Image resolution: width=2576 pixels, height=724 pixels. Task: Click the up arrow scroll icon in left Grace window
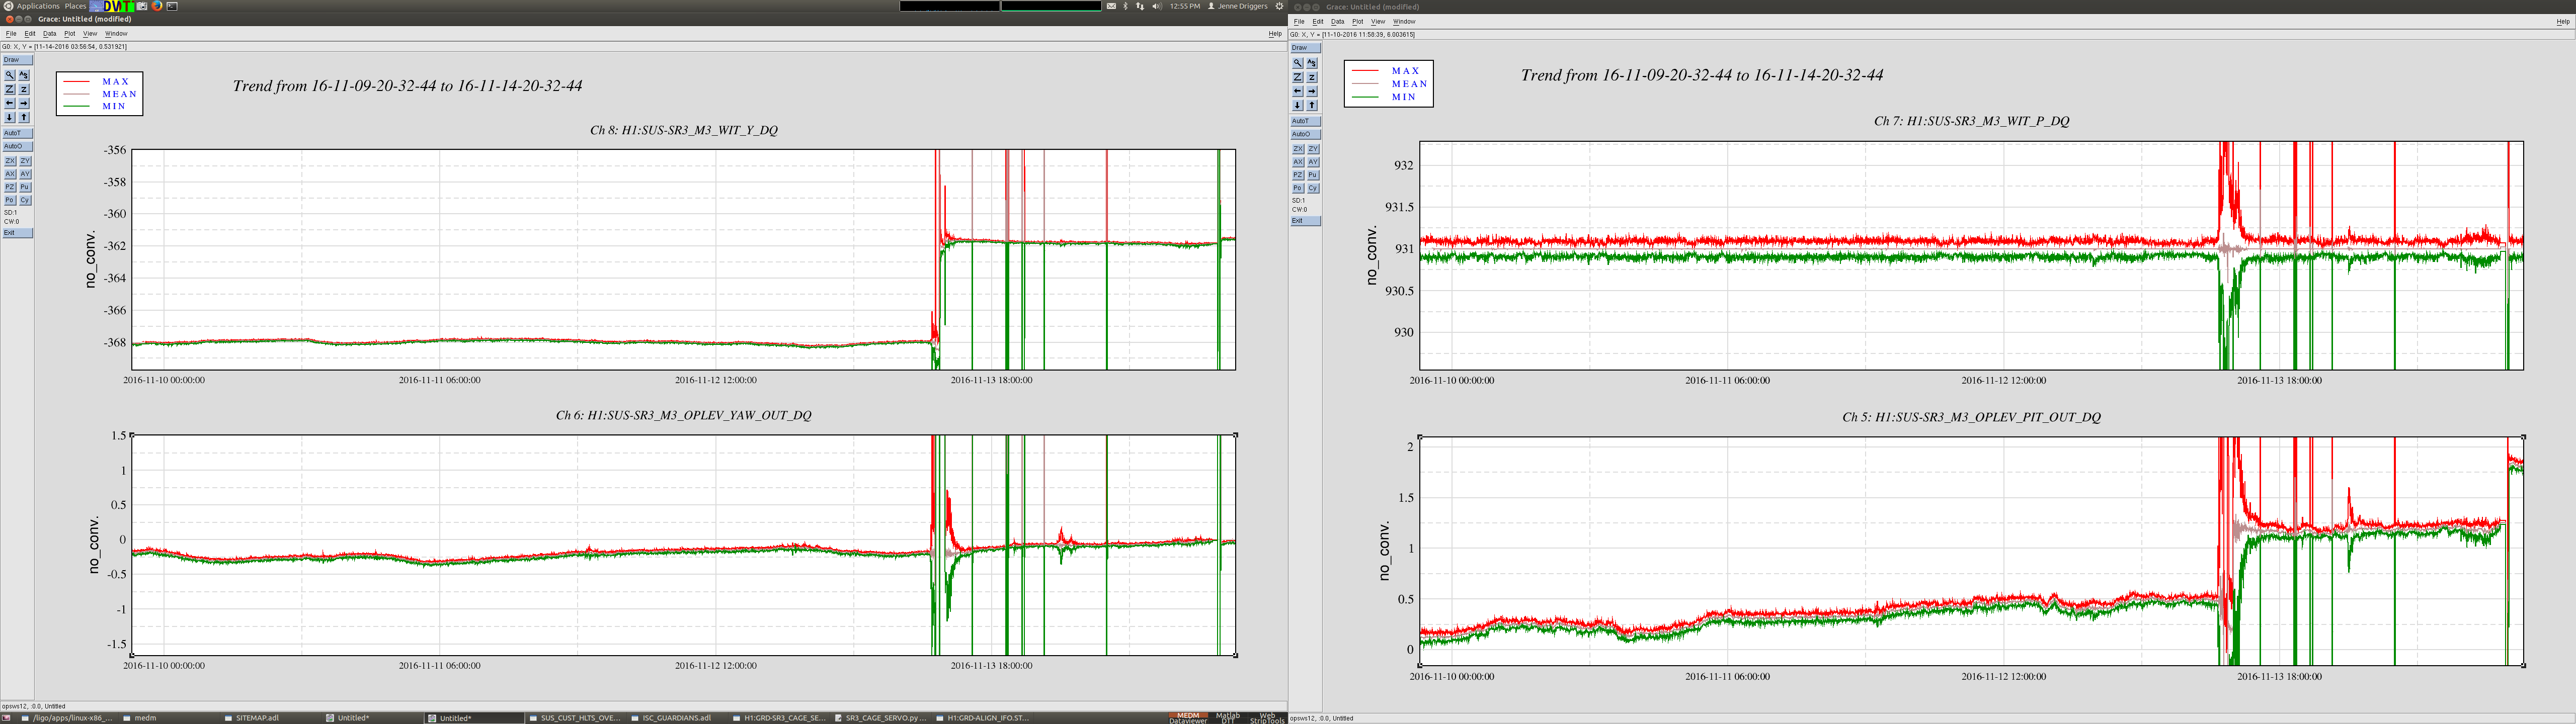coord(24,117)
